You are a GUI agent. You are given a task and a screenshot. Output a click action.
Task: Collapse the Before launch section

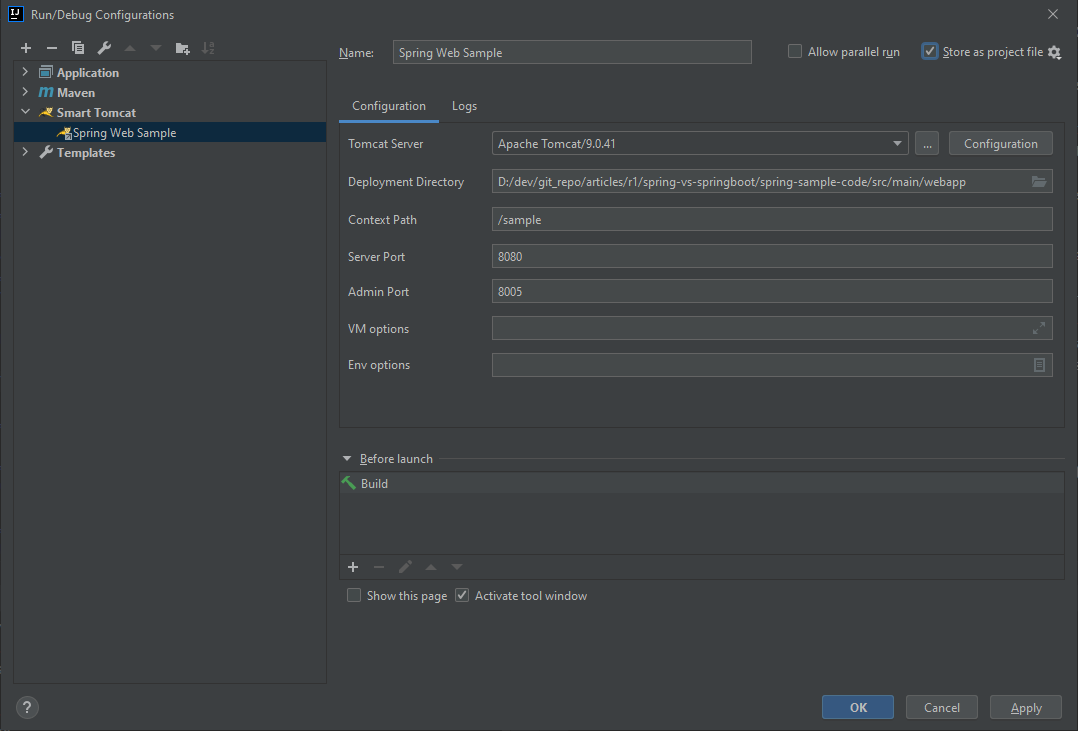click(x=347, y=459)
